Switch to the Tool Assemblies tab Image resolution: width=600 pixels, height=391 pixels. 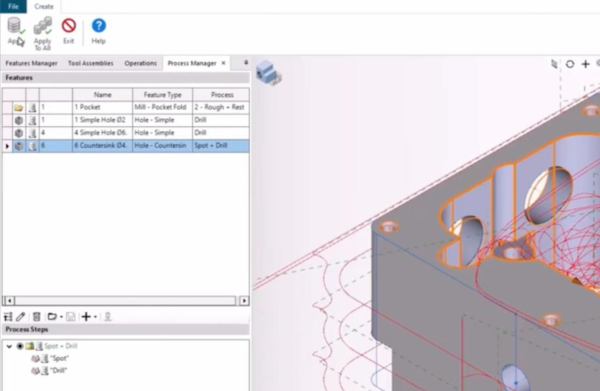tap(91, 63)
